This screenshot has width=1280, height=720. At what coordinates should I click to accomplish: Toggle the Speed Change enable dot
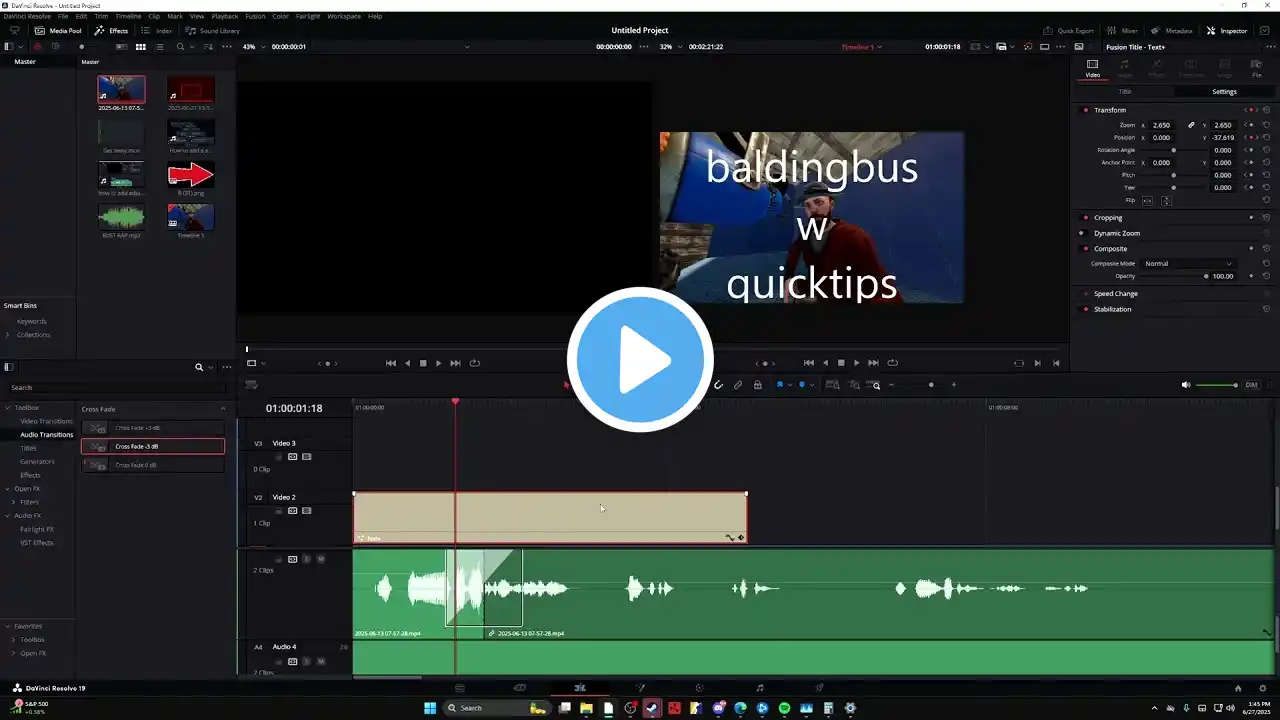pos(1085,294)
